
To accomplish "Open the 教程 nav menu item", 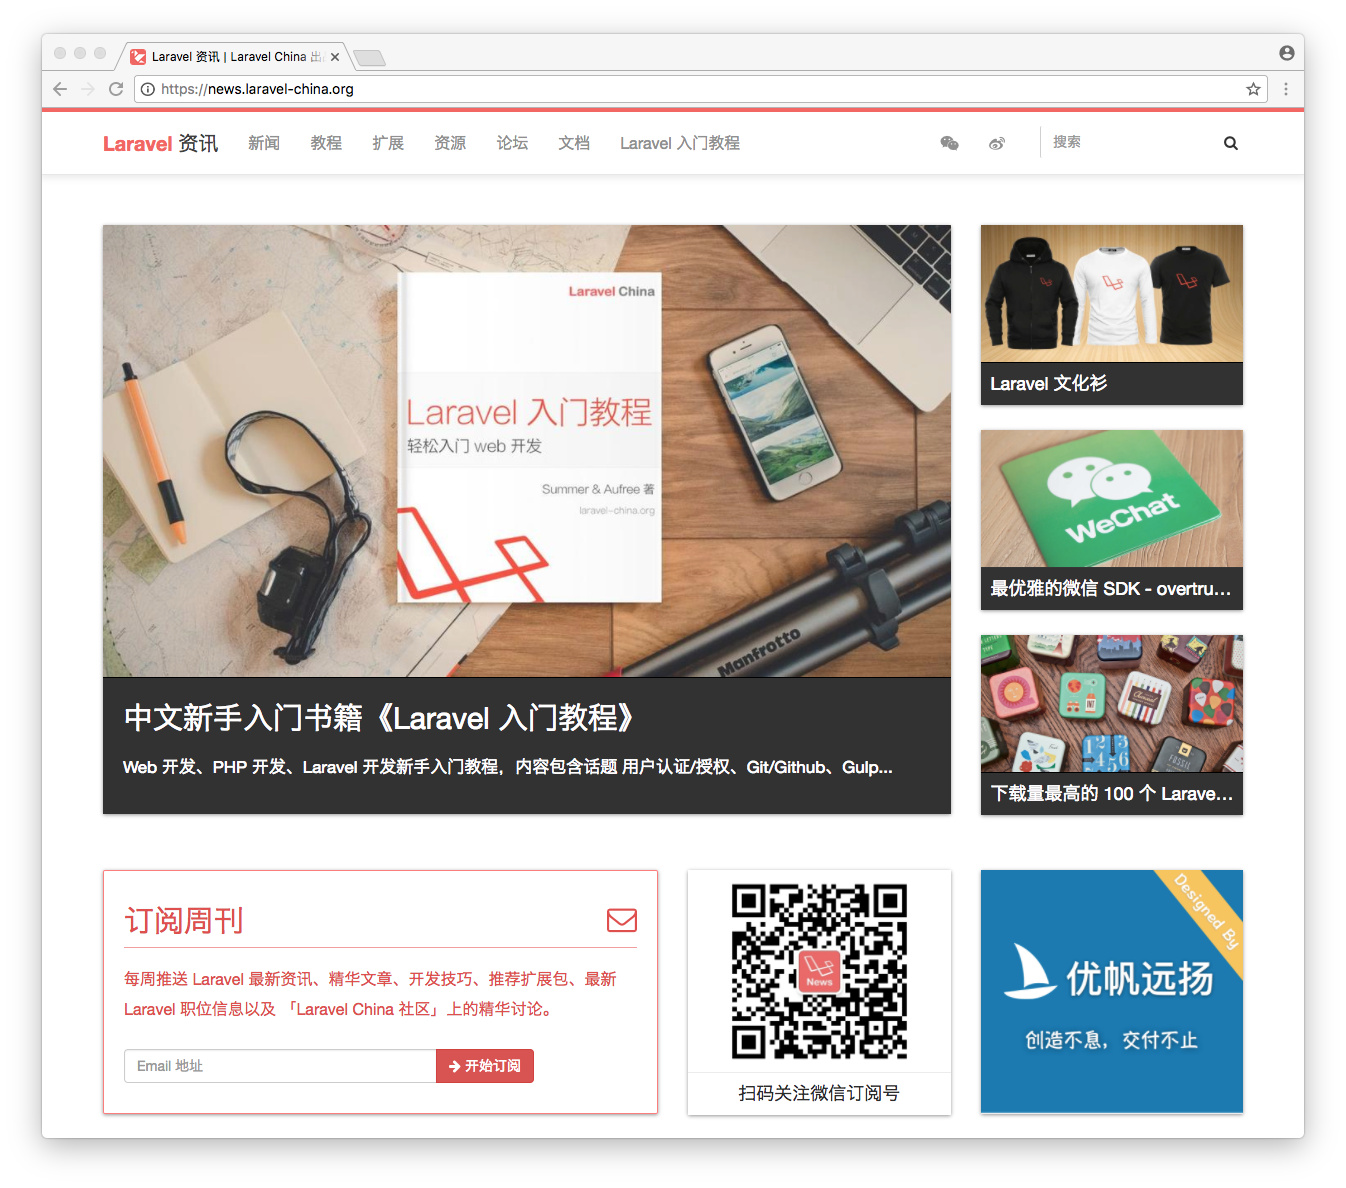I will 326,143.
